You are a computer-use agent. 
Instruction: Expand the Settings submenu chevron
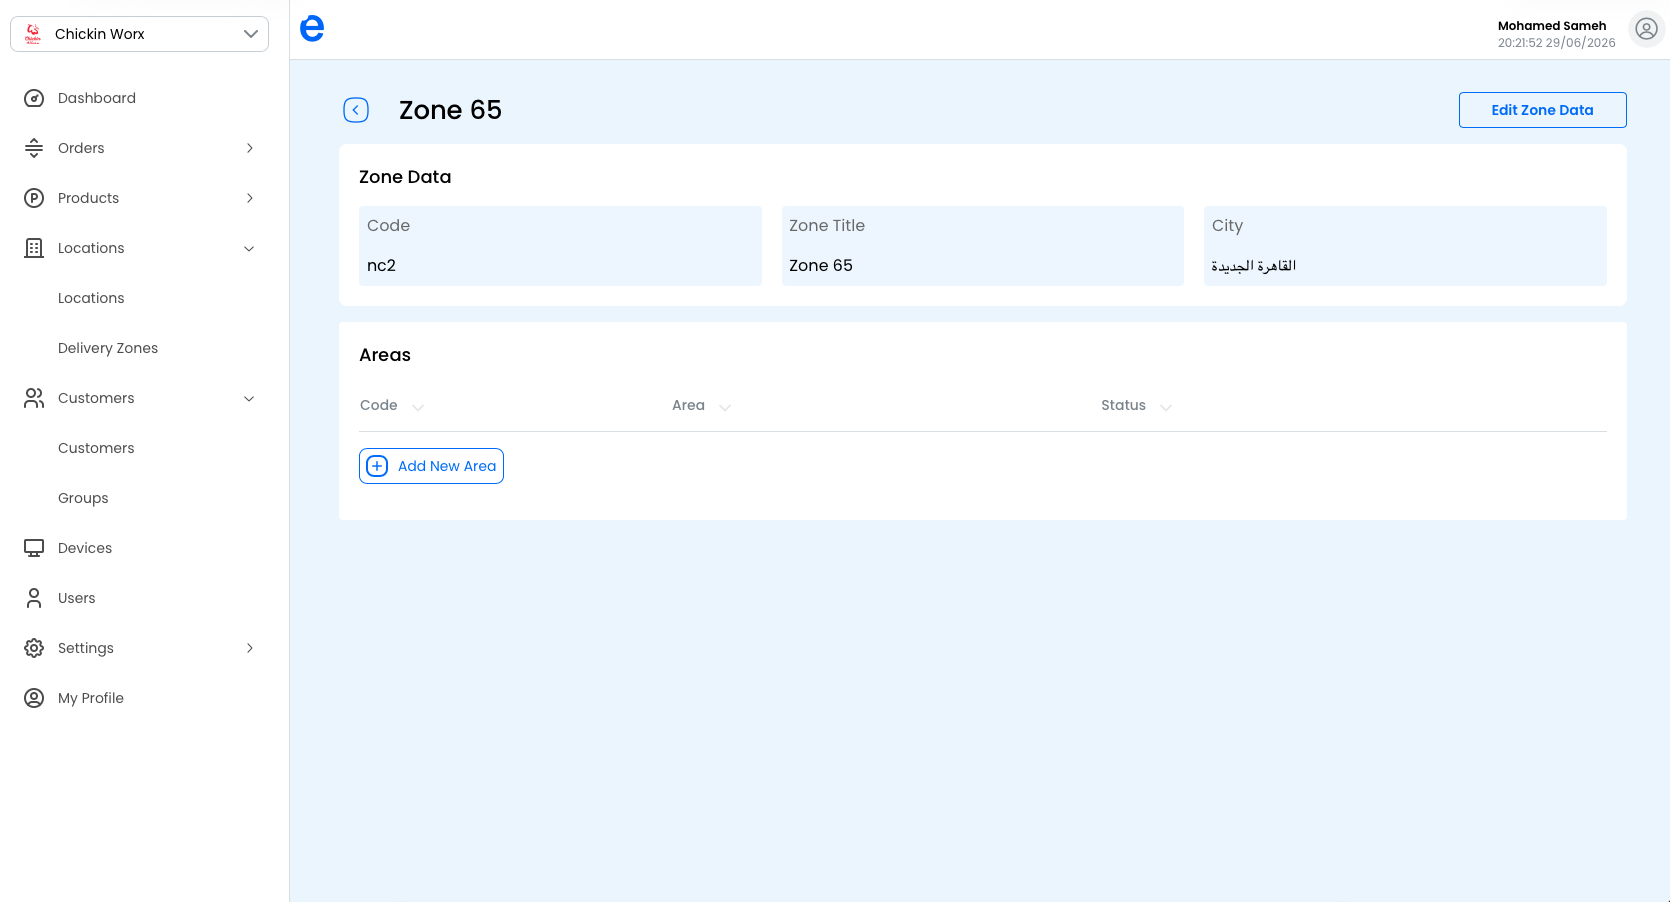pyautogui.click(x=250, y=648)
